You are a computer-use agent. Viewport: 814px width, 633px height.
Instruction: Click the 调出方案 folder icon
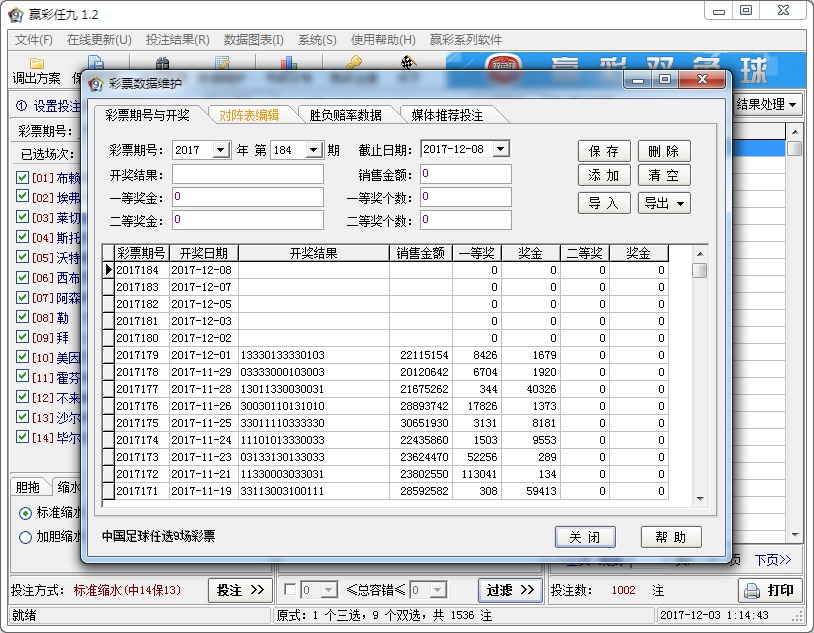pos(36,62)
